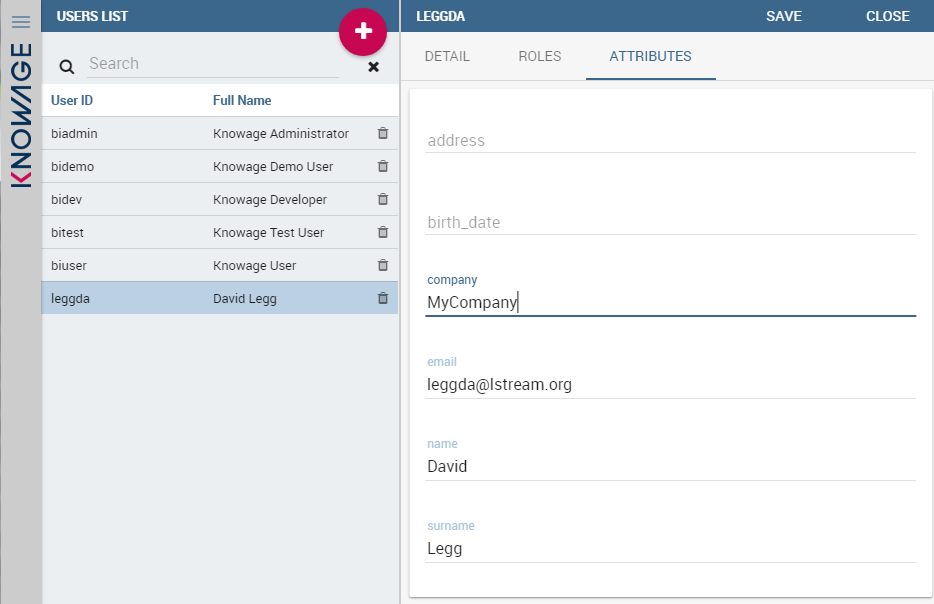Delete user biadmin with trash icon
The width and height of the screenshot is (934, 604).
click(382, 133)
